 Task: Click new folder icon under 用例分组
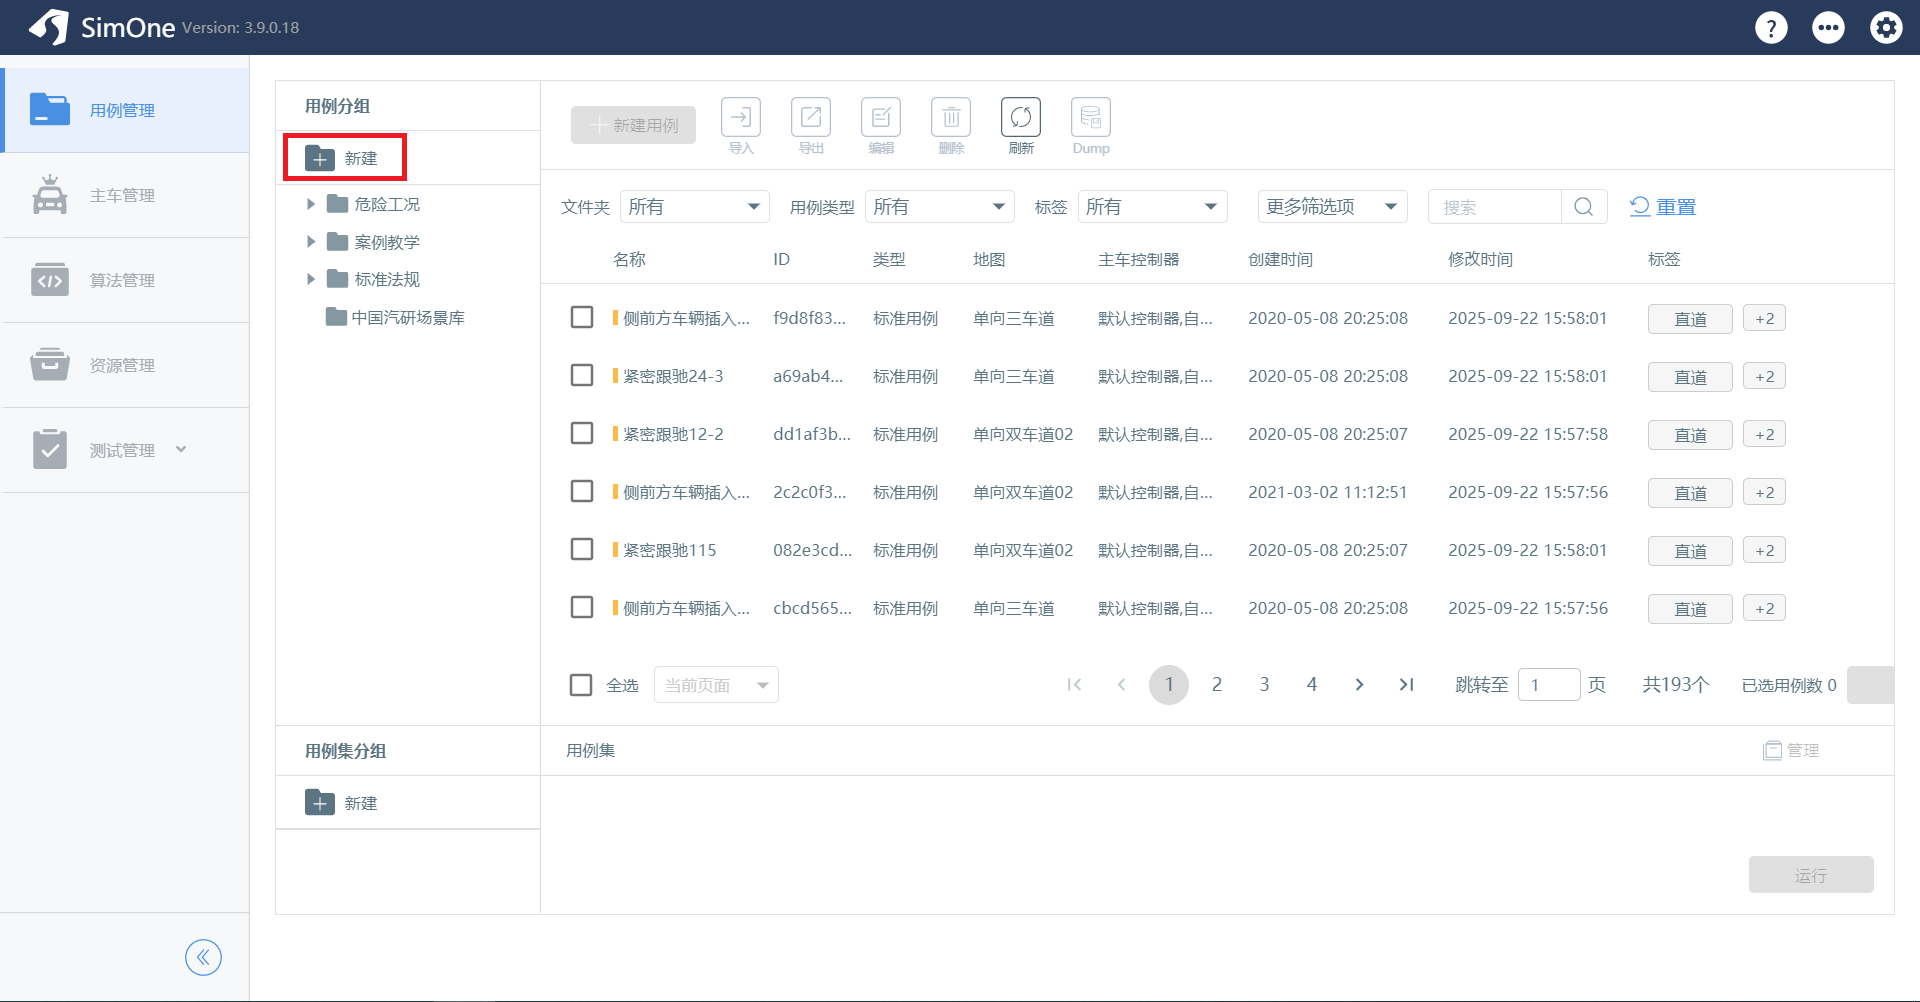[320, 158]
